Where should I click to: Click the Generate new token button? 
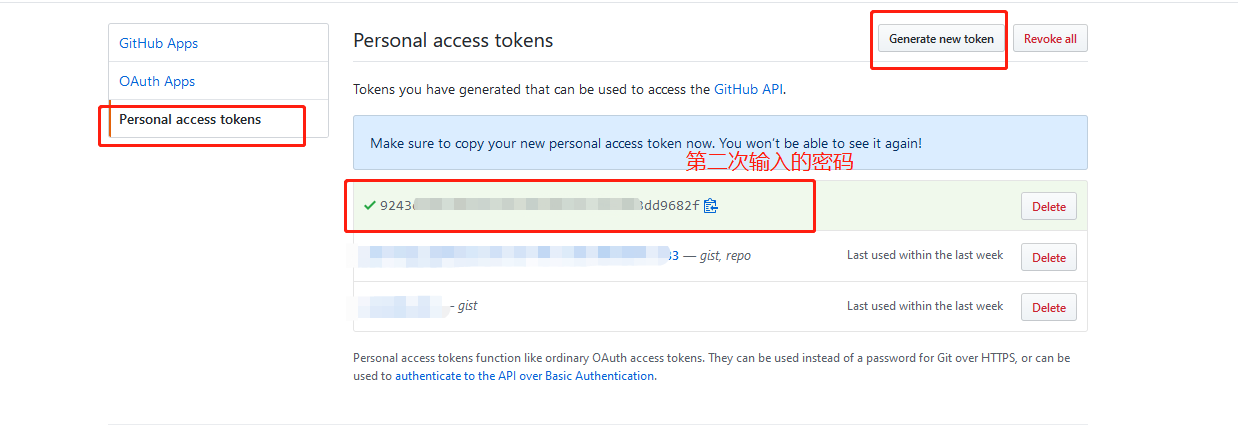(942, 39)
